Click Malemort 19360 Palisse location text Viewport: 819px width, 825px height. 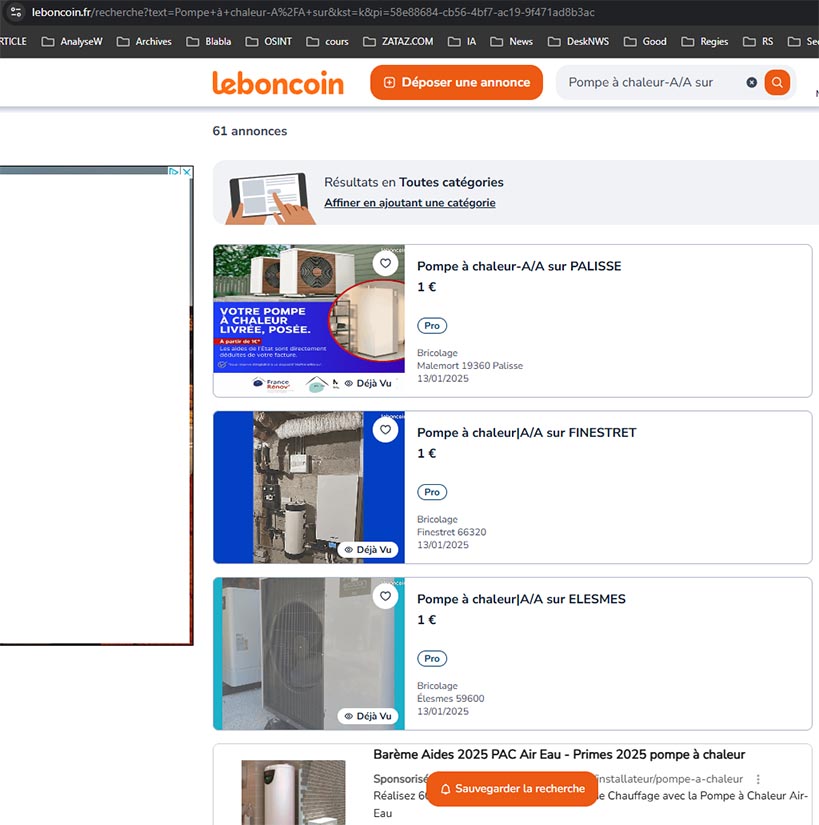[470, 366]
